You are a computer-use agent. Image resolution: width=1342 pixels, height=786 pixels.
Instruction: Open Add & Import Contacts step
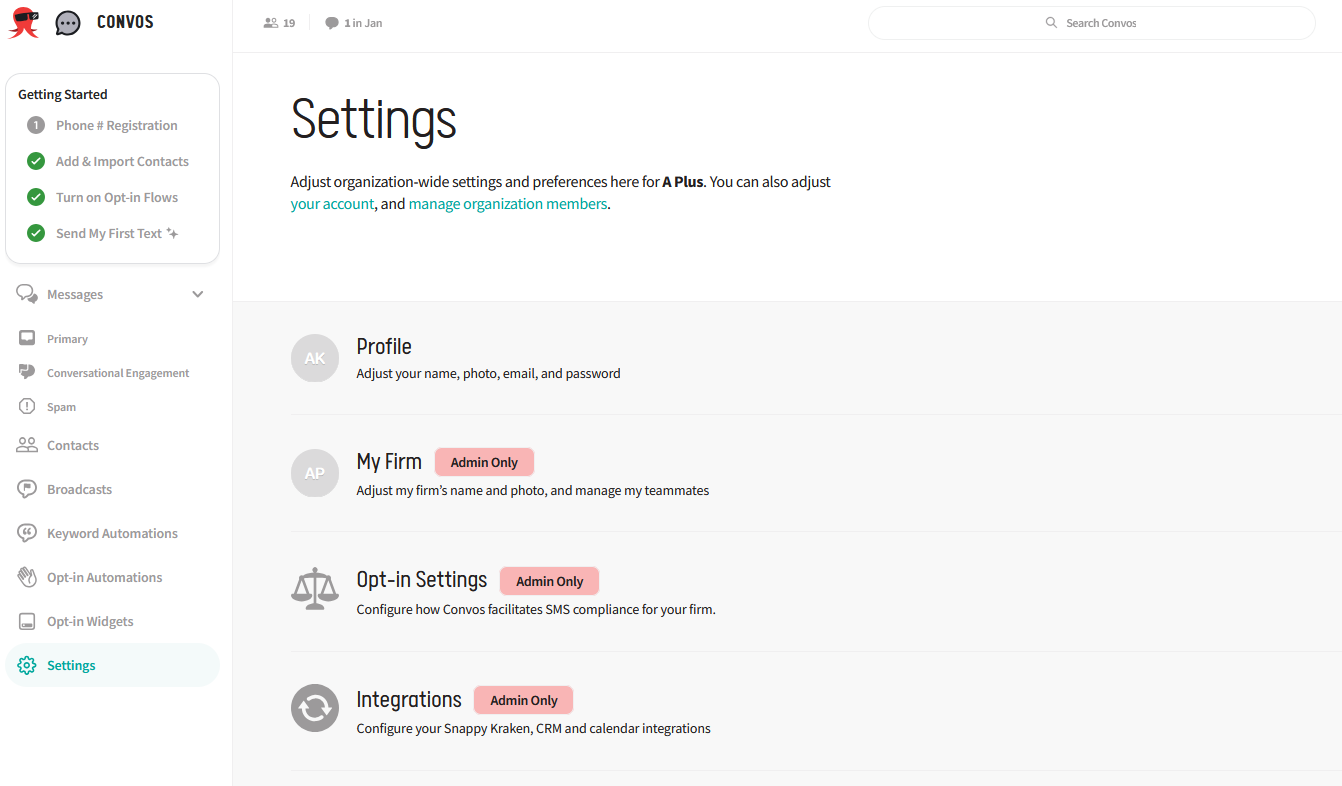pyautogui.click(x=122, y=161)
